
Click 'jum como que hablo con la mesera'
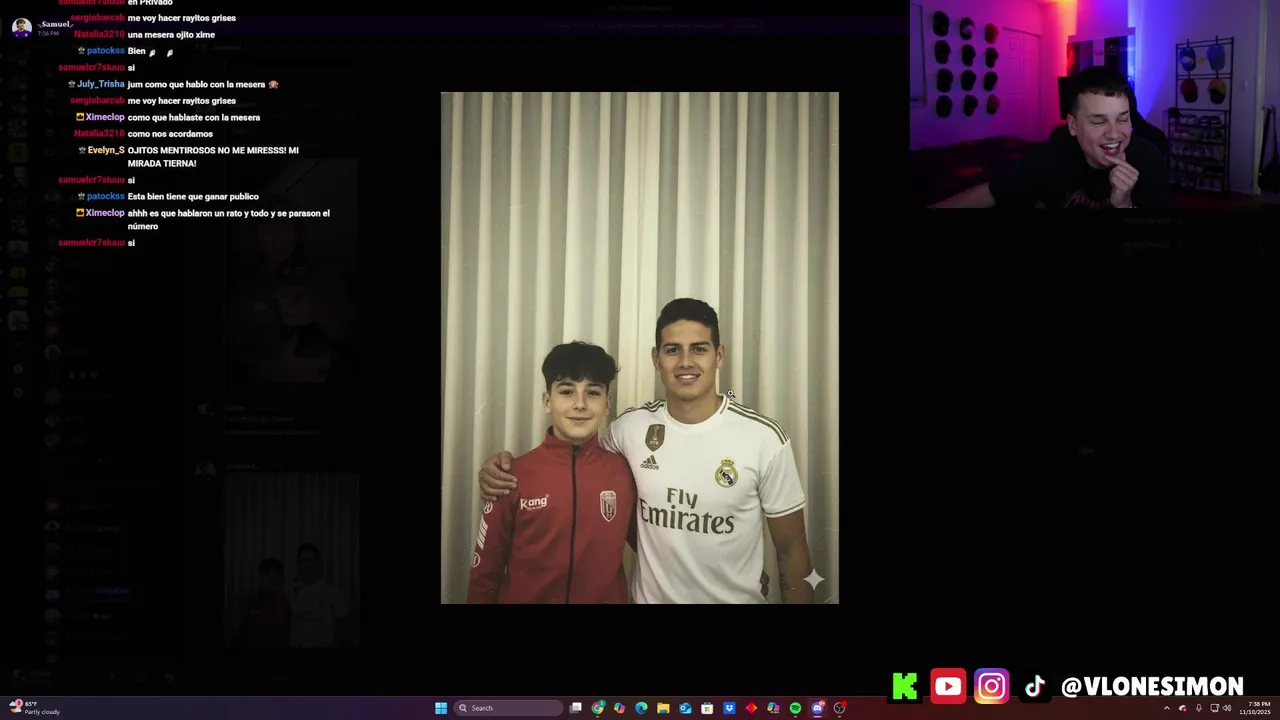tap(197, 84)
